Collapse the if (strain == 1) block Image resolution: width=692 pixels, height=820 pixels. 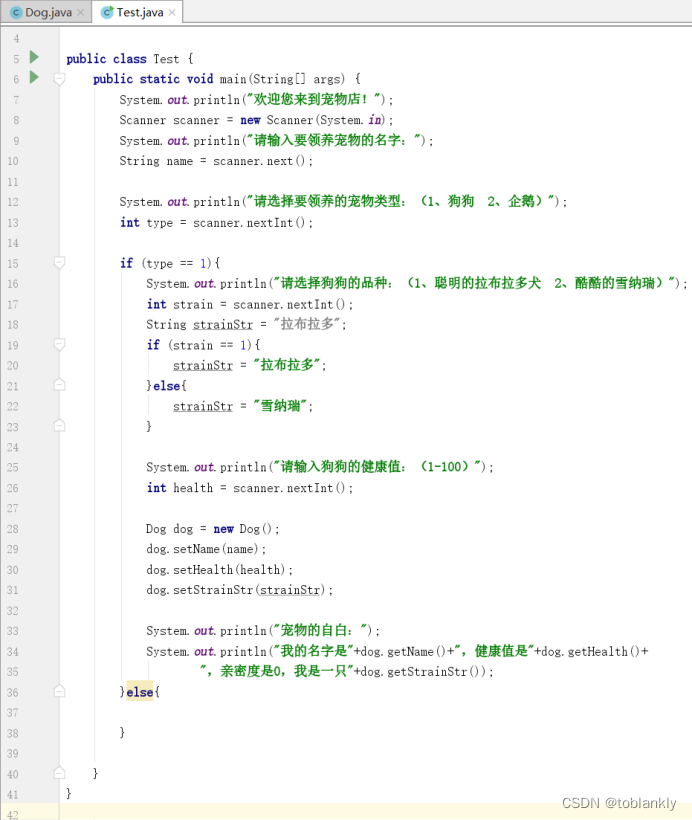click(x=60, y=345)
